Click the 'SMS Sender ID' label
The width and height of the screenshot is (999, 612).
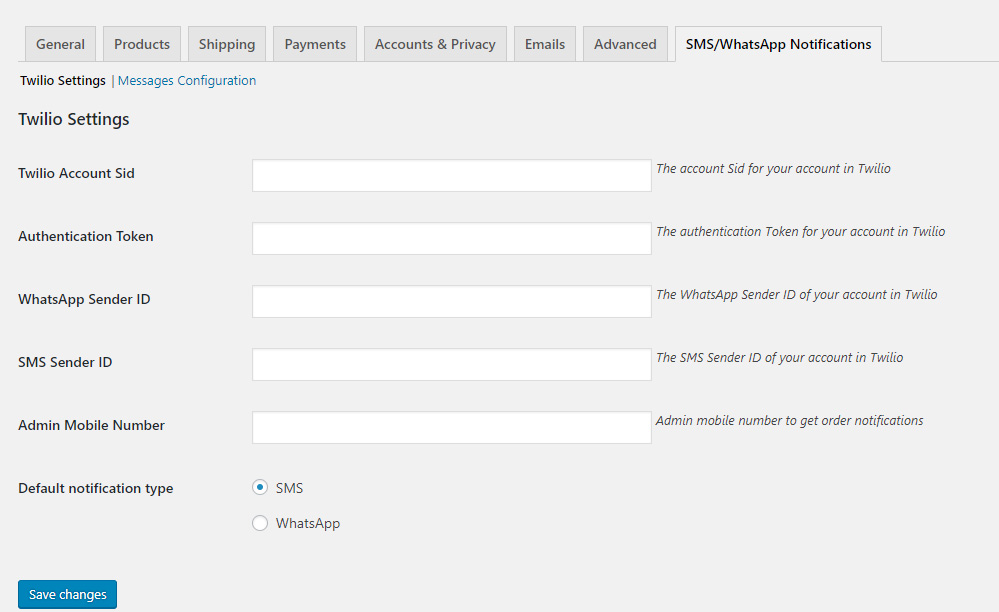click(x=65, y=362)
